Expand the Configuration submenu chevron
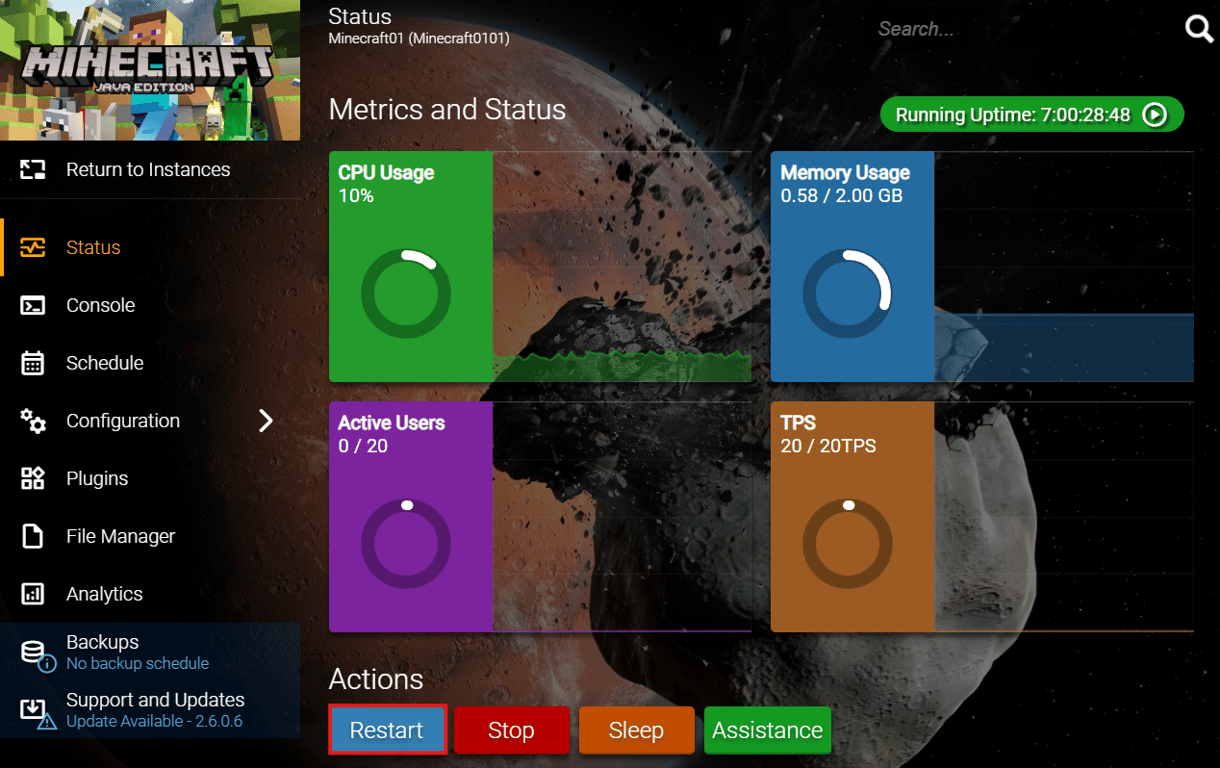This screenshot has height=768, width=1220. (266, 421)
